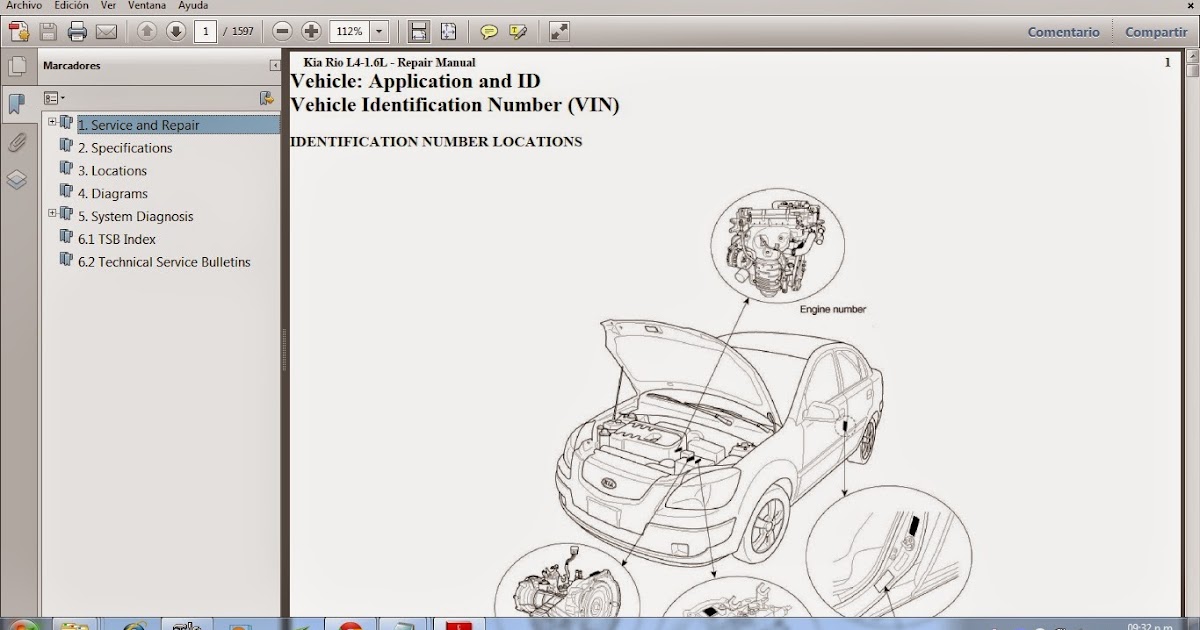
Task: Print the repair manual
Action: coord(77,31)
